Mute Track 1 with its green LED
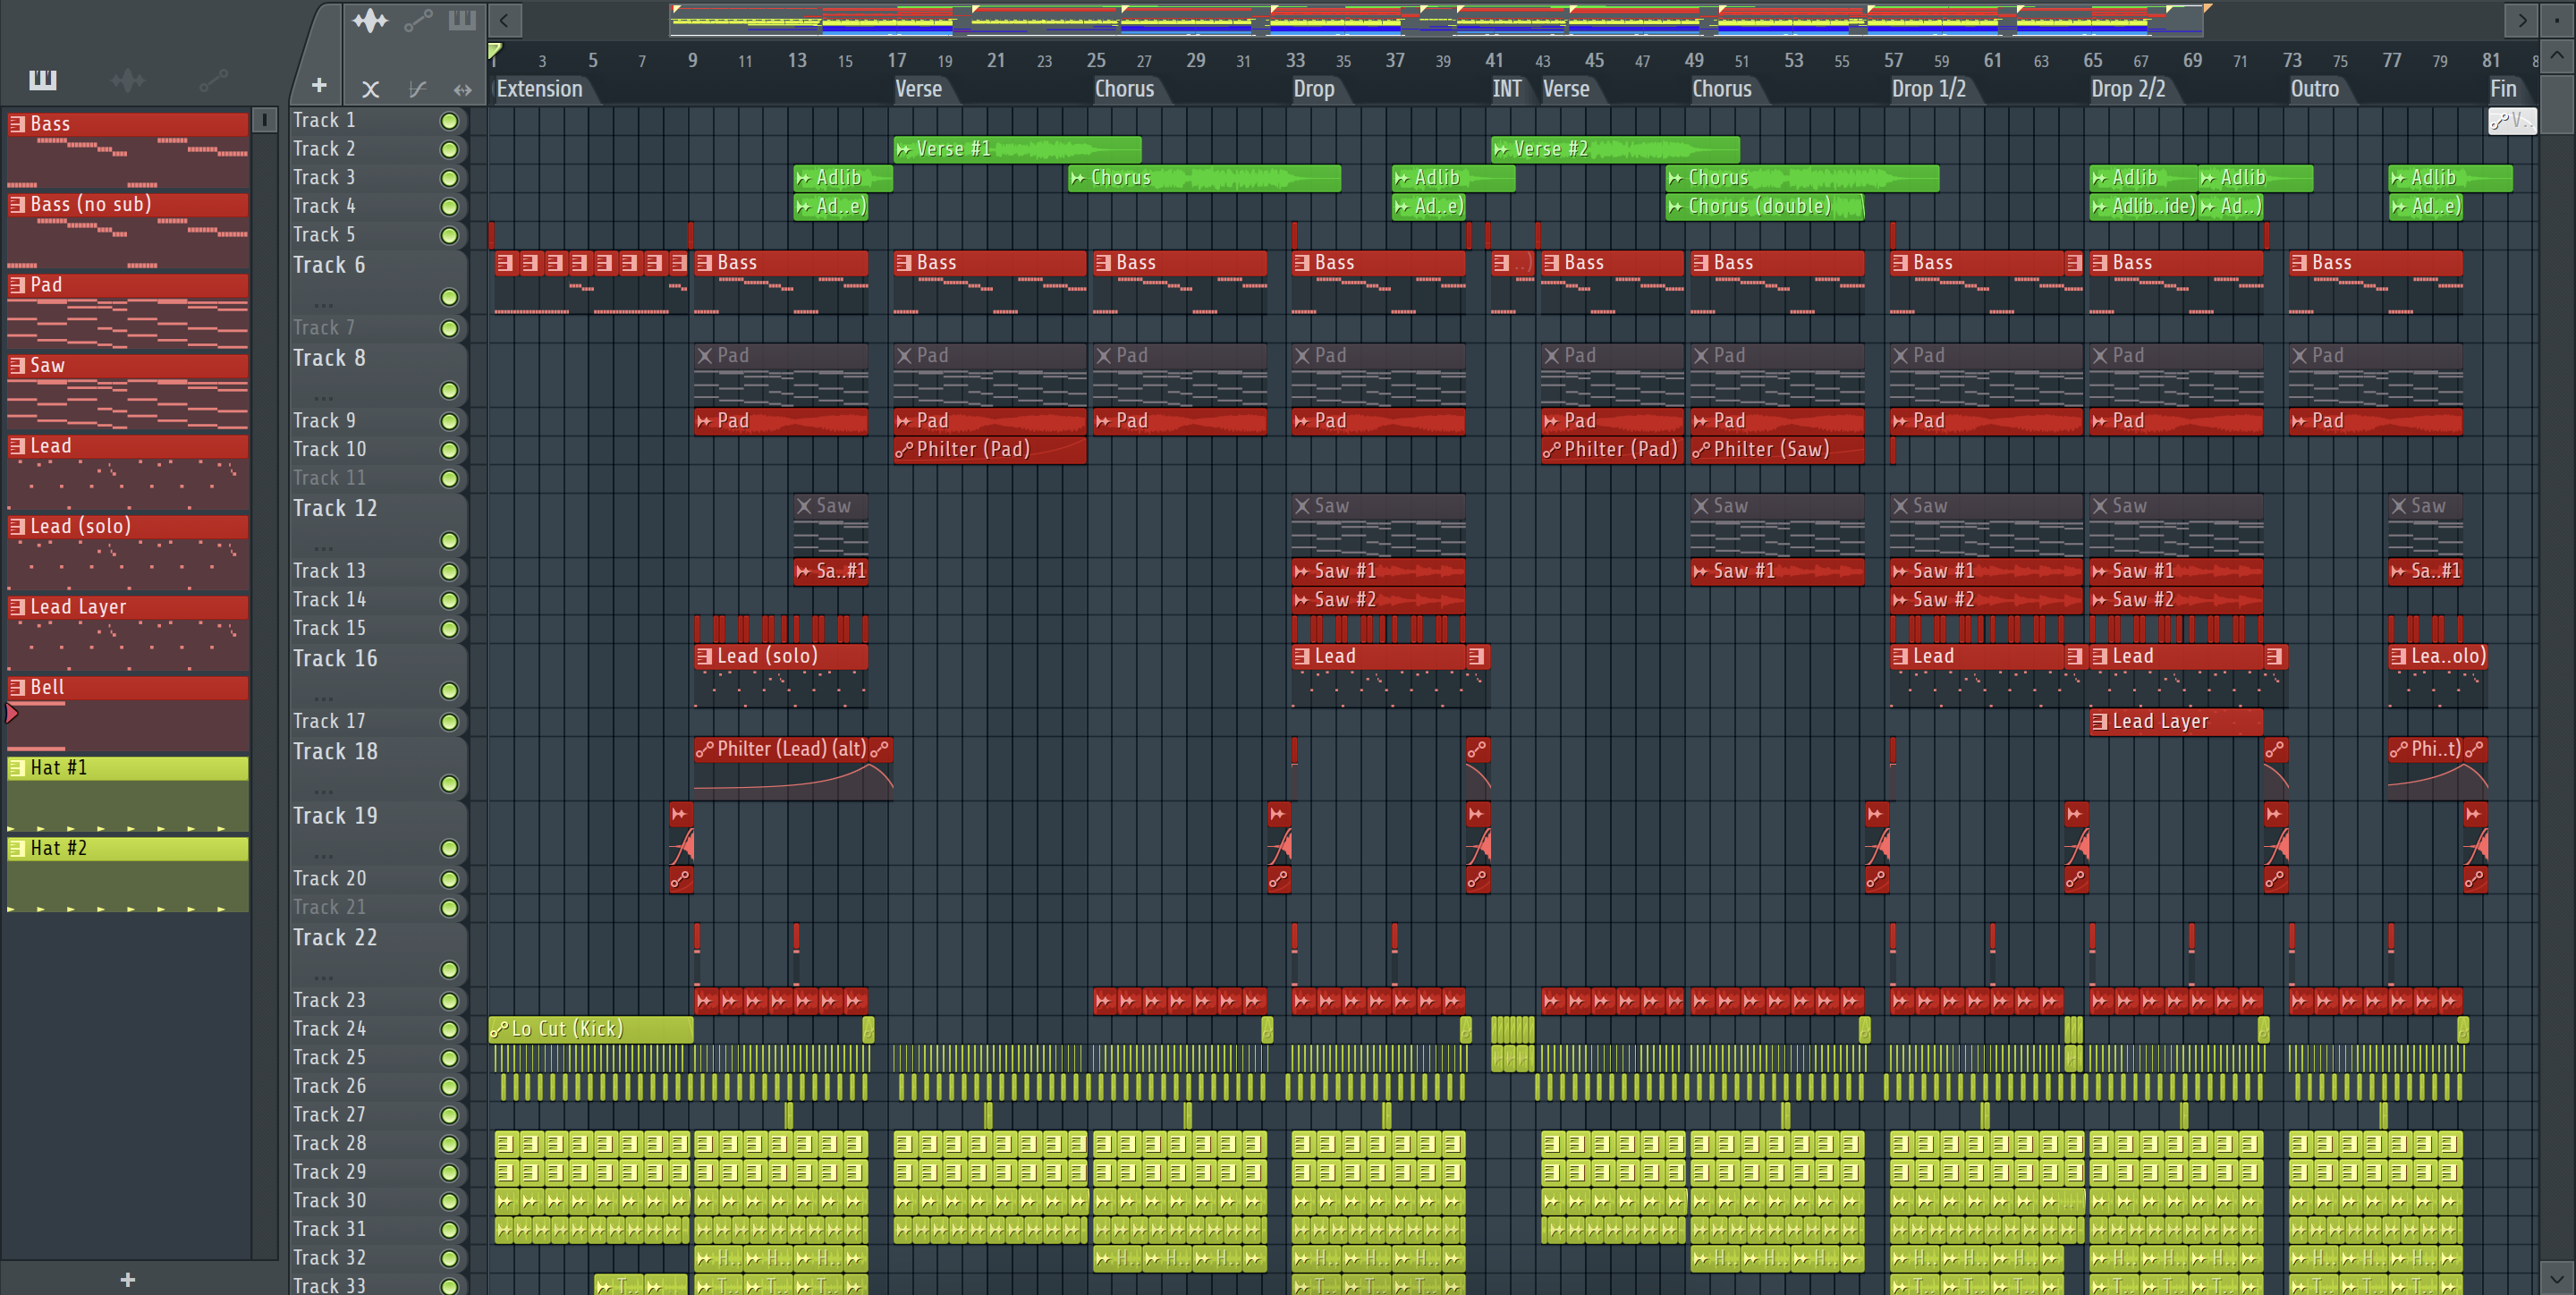This screenshot has height=1295, width=2576. point(449,121)
